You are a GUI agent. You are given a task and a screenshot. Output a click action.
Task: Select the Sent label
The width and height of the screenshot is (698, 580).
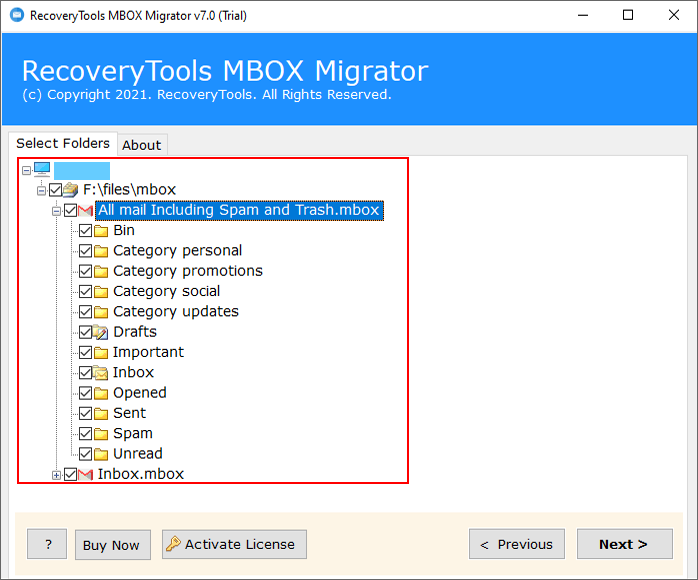130,414
